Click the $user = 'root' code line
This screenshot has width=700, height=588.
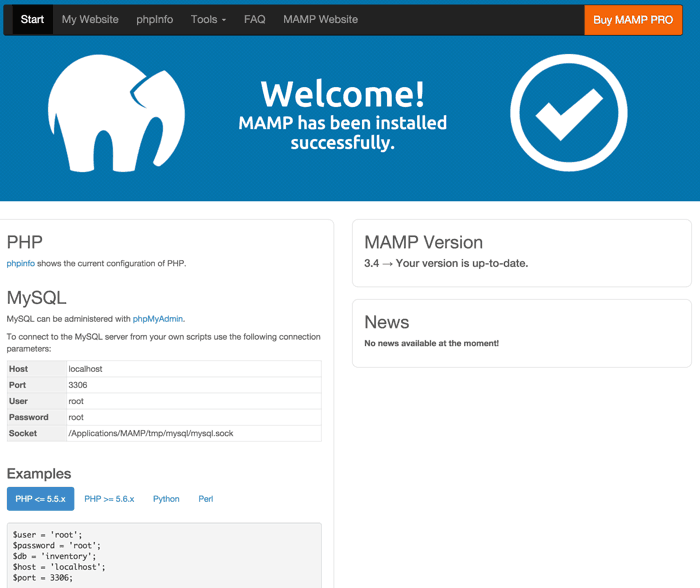[x=47, y=535]
